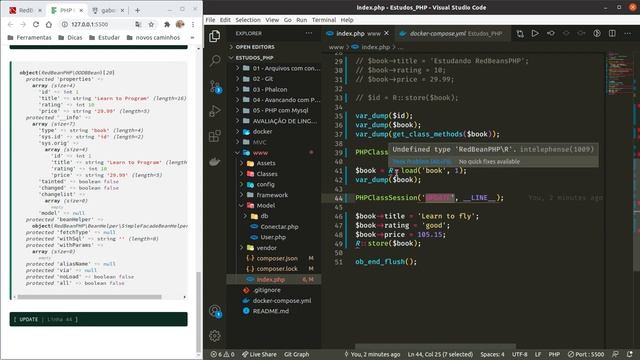Click UTF-8 encoding in status bar
640x360 pixels.
coord(520,354)
